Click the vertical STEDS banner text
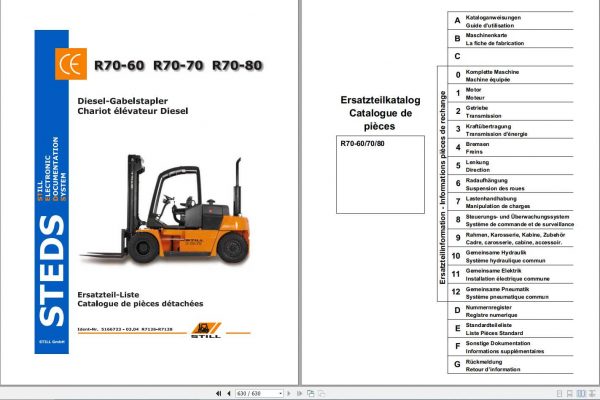Viewport: 600px width, 400px height. click(x=52, y=270)
